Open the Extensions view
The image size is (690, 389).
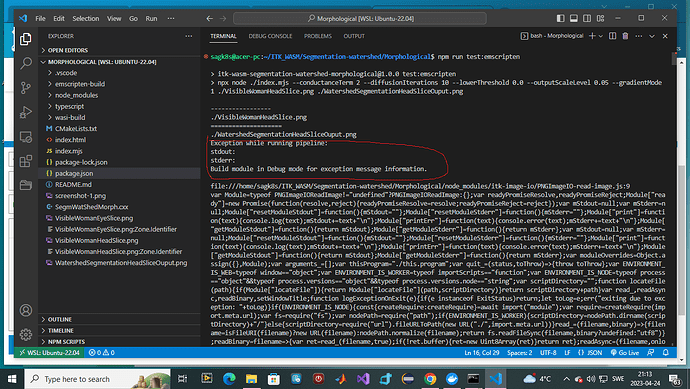(x=26, y=161)
